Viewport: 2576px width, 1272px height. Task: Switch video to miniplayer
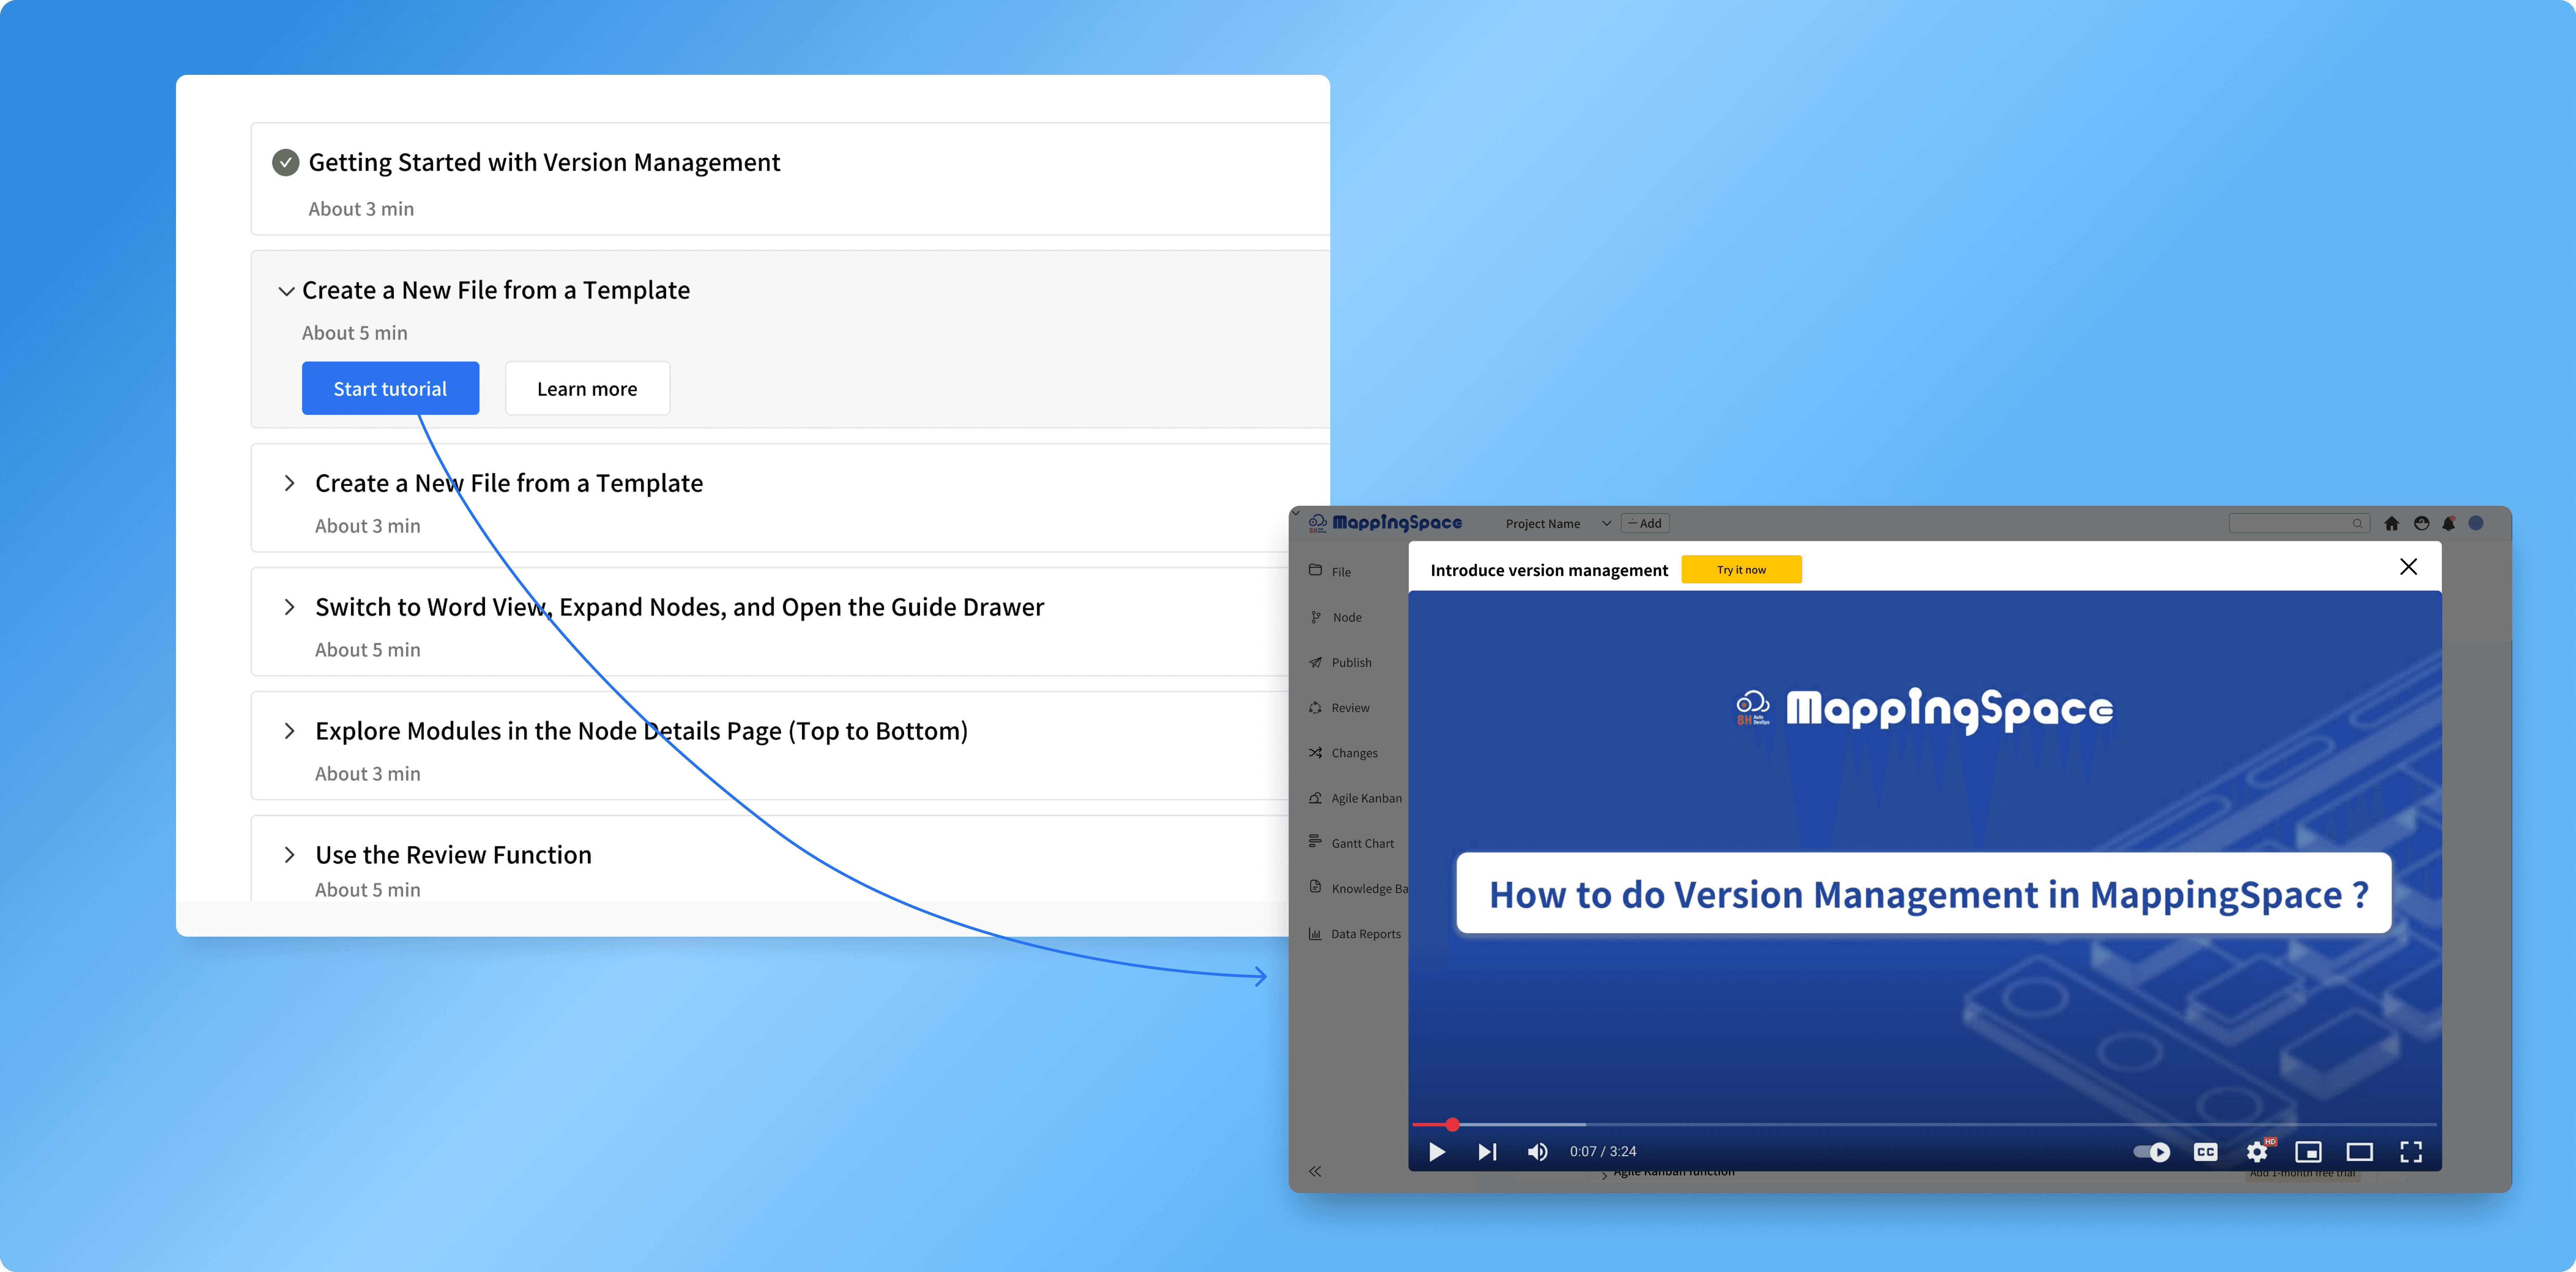(2308, 1152)
